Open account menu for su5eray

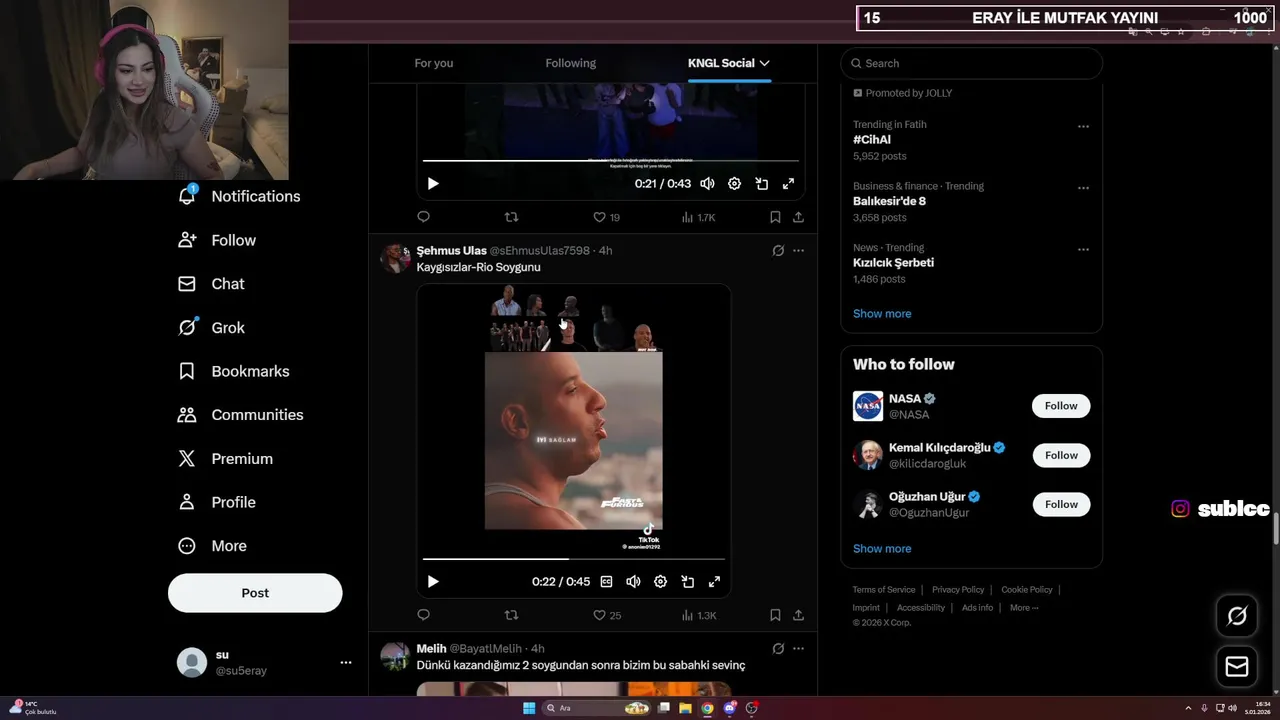(x=265, y=662)
